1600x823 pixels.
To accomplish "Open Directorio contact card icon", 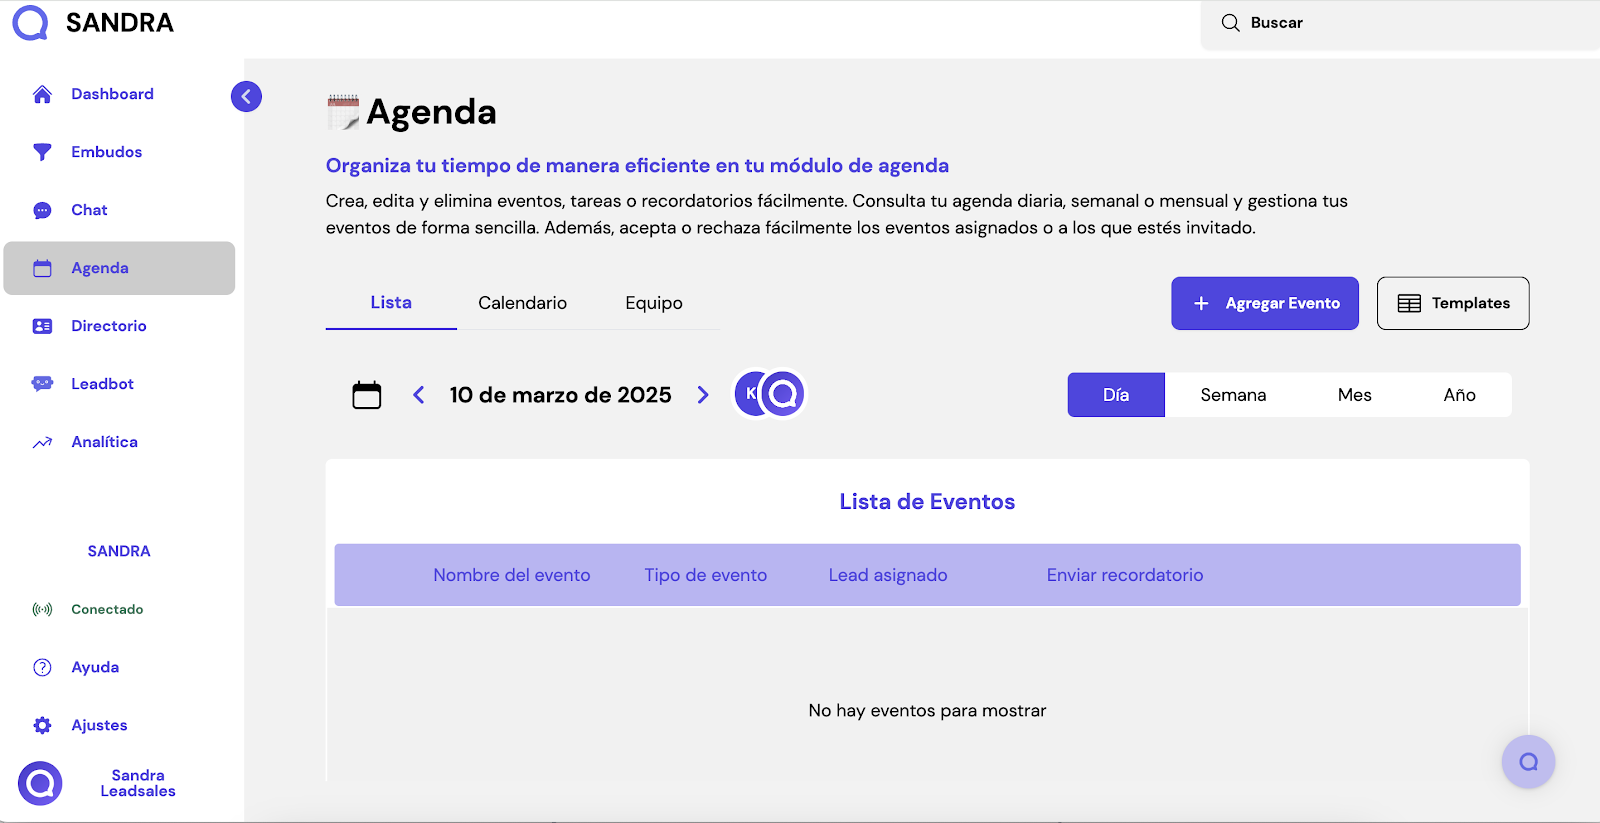I will click(x=42, y=326).
